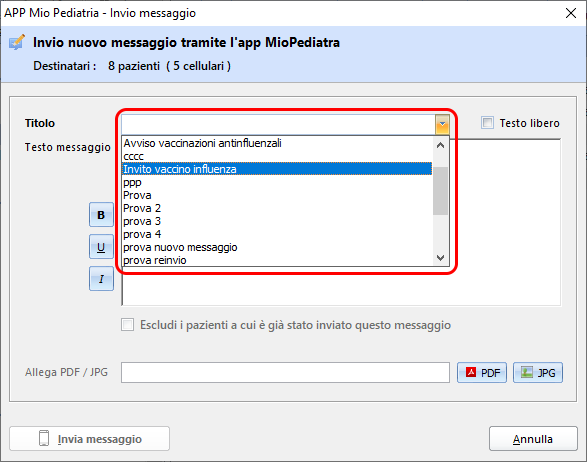Apply italic with the I button
The height and width of the screenshot is (462, 587).
pos(101,279)
